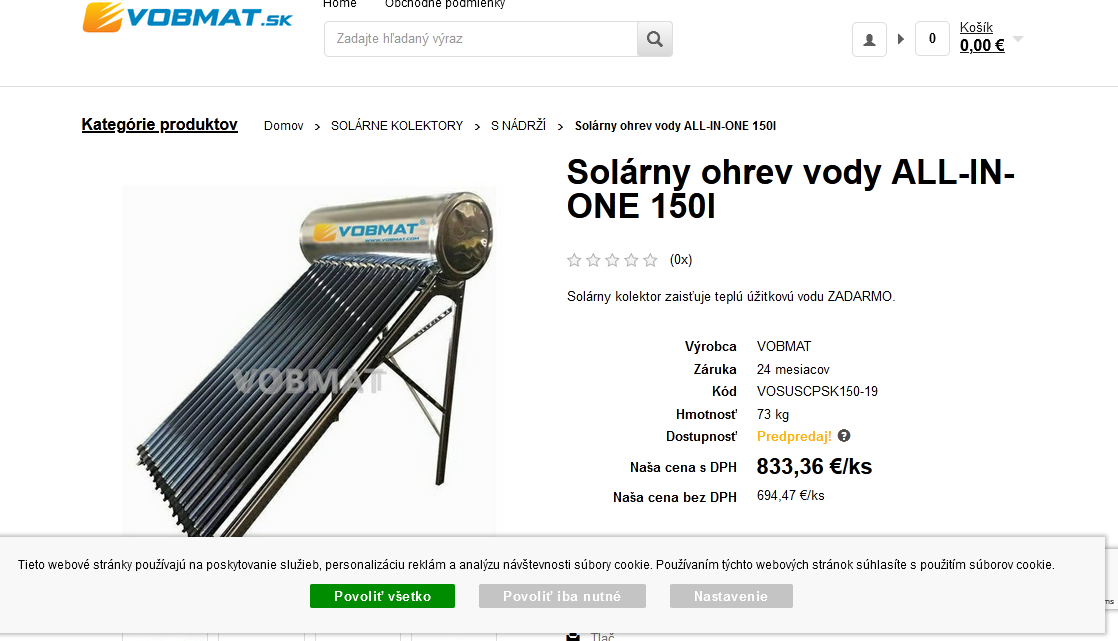Expand Kategórie produktov menu

pos(160,125)
